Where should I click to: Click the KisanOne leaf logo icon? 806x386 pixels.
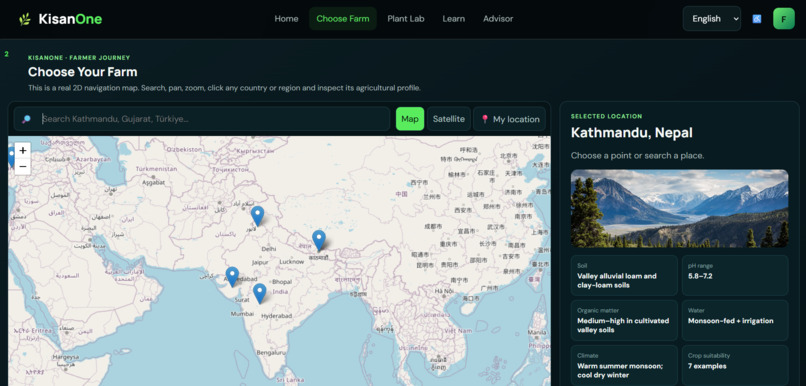tap(25, 20)
